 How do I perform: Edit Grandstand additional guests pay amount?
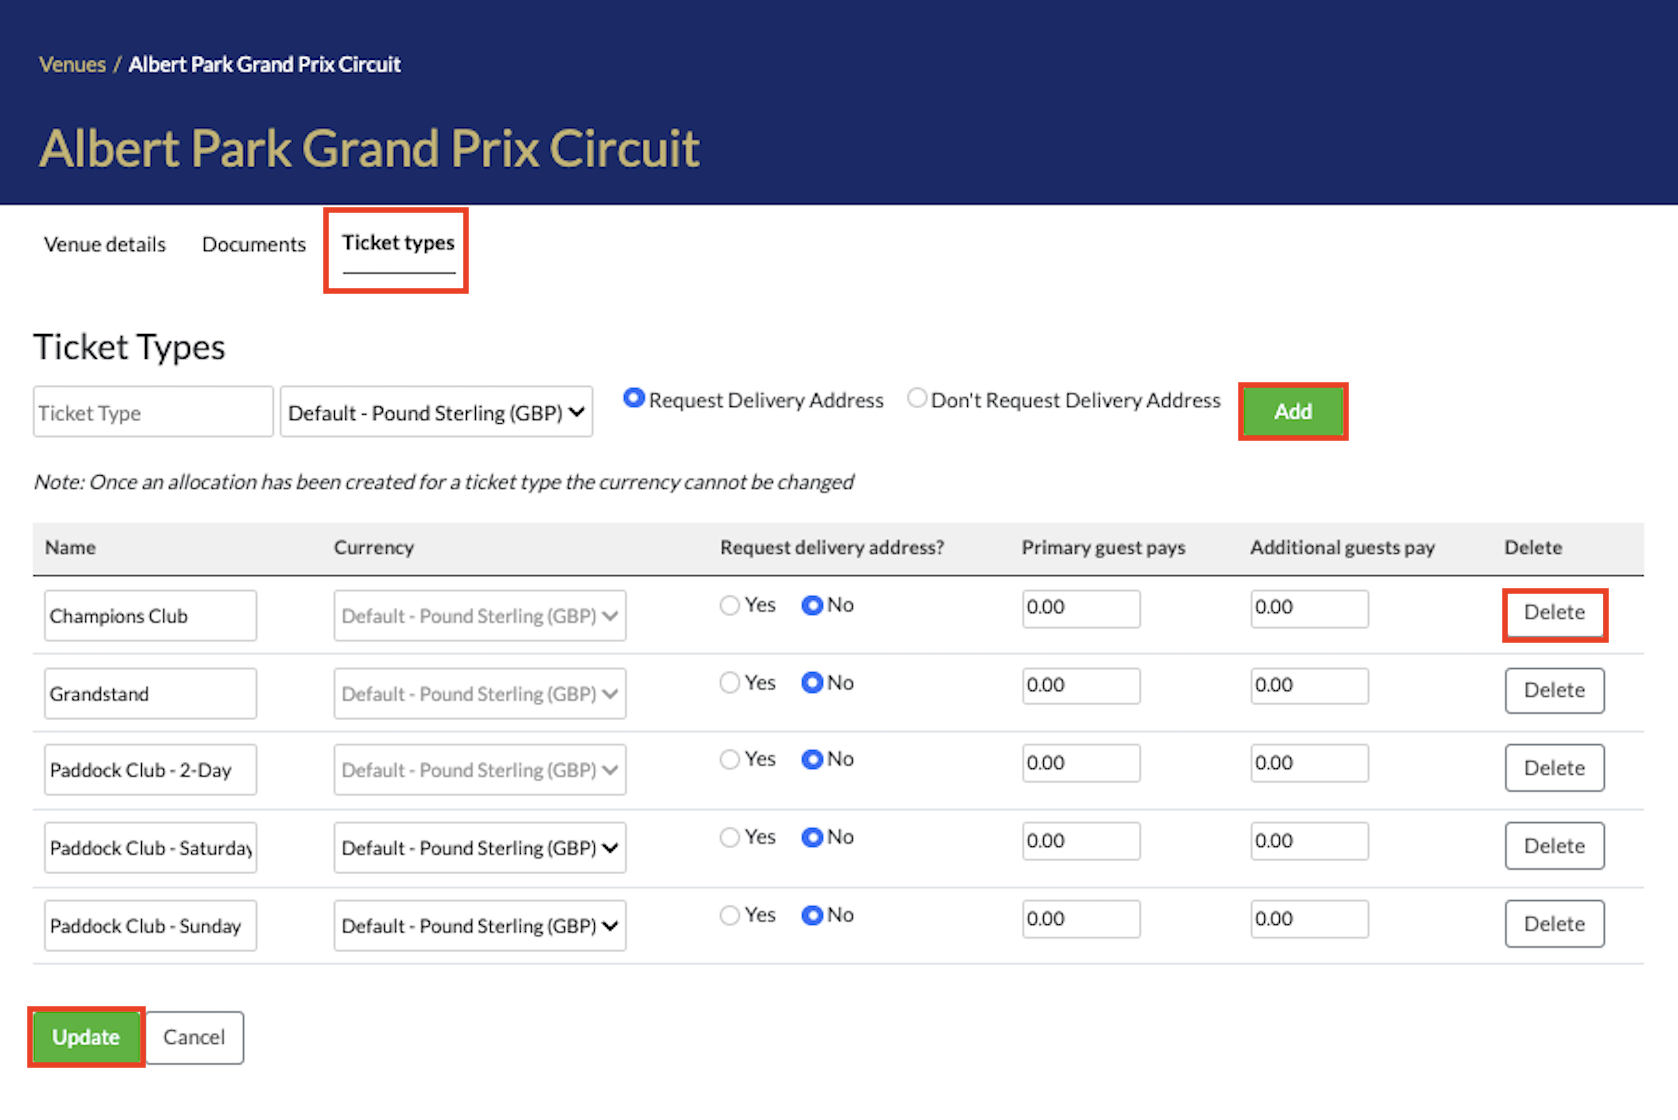pos(1309,686)
